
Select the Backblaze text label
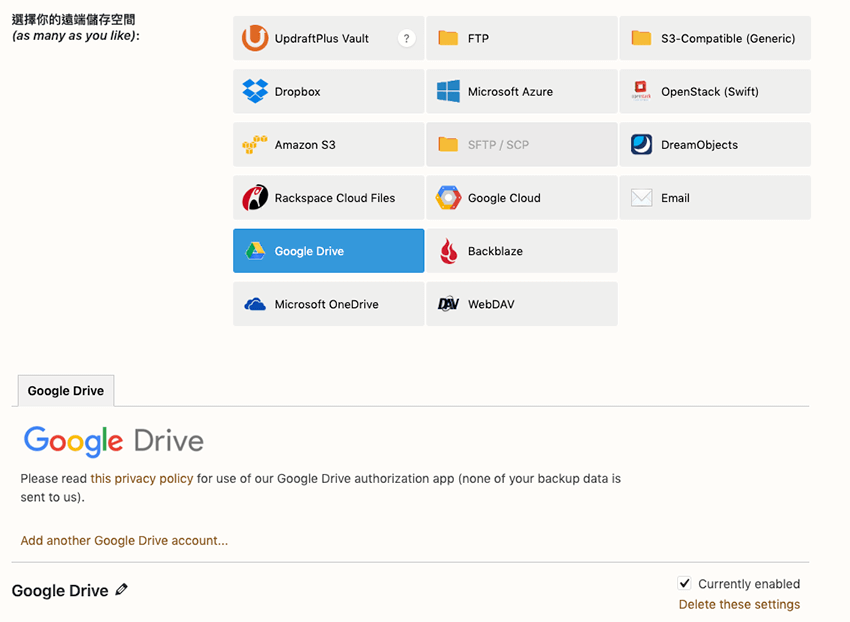(495, 251)
